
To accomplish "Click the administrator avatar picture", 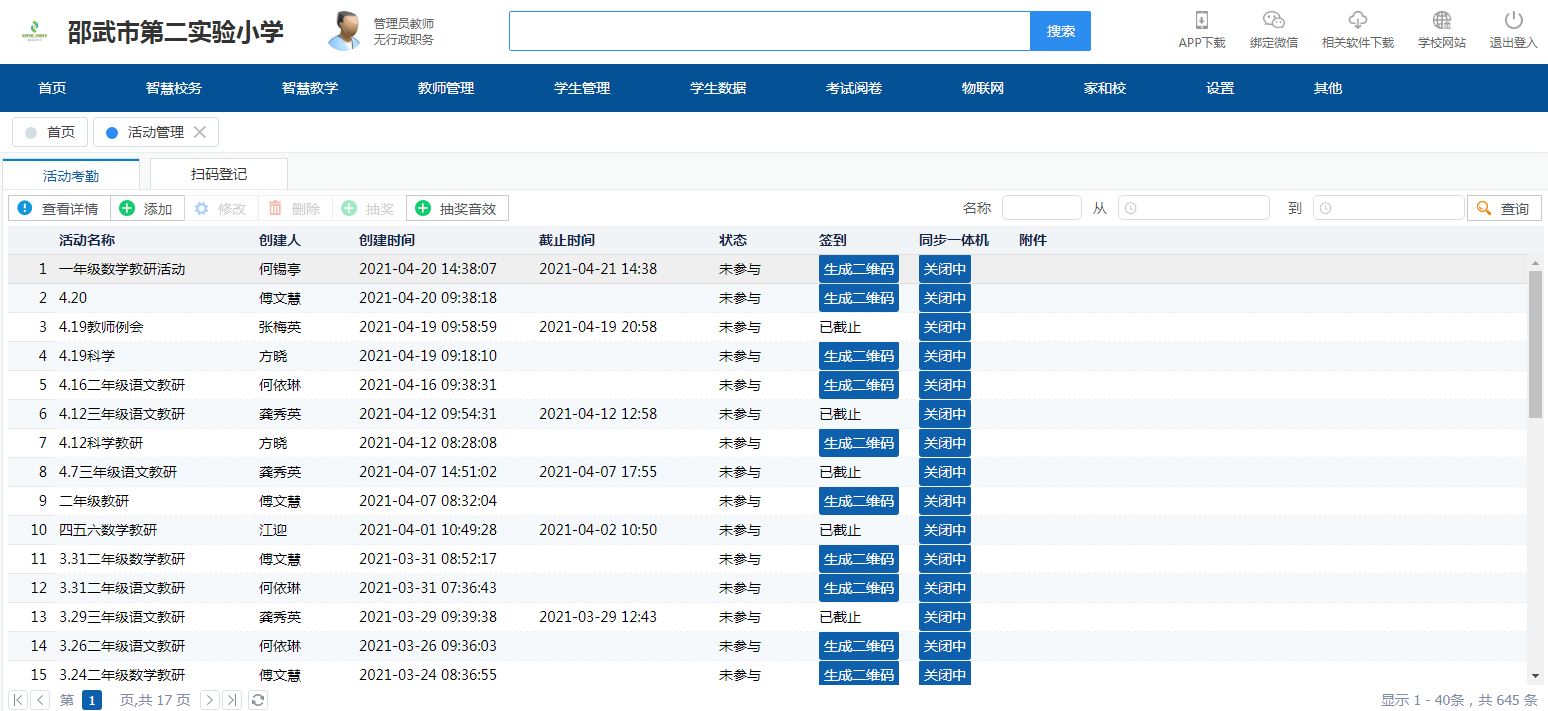I will [x=345, y=31].
